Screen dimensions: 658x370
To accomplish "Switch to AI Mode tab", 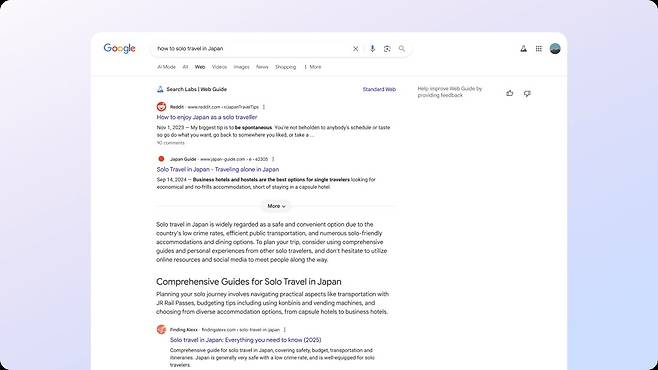I will [x=166, y=67].
